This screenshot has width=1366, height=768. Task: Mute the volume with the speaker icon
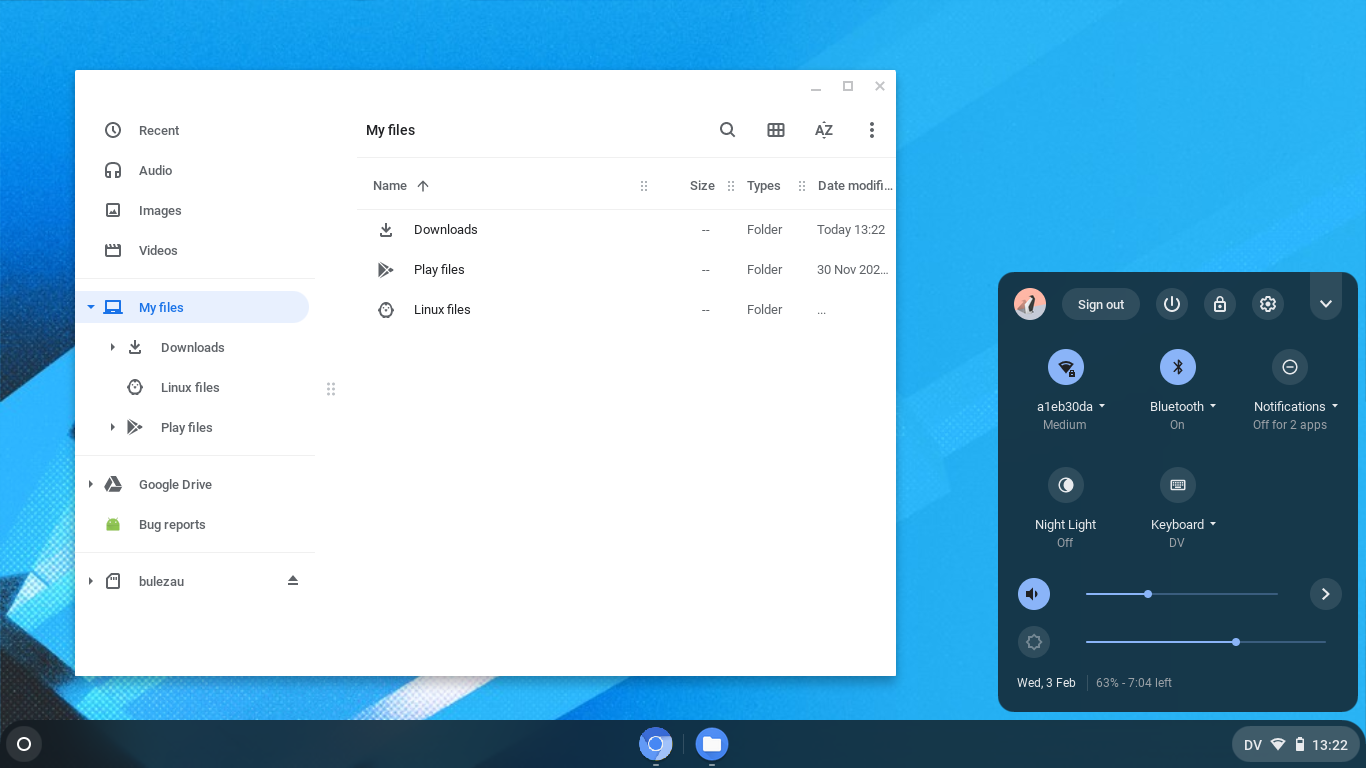coord(1034,593)
